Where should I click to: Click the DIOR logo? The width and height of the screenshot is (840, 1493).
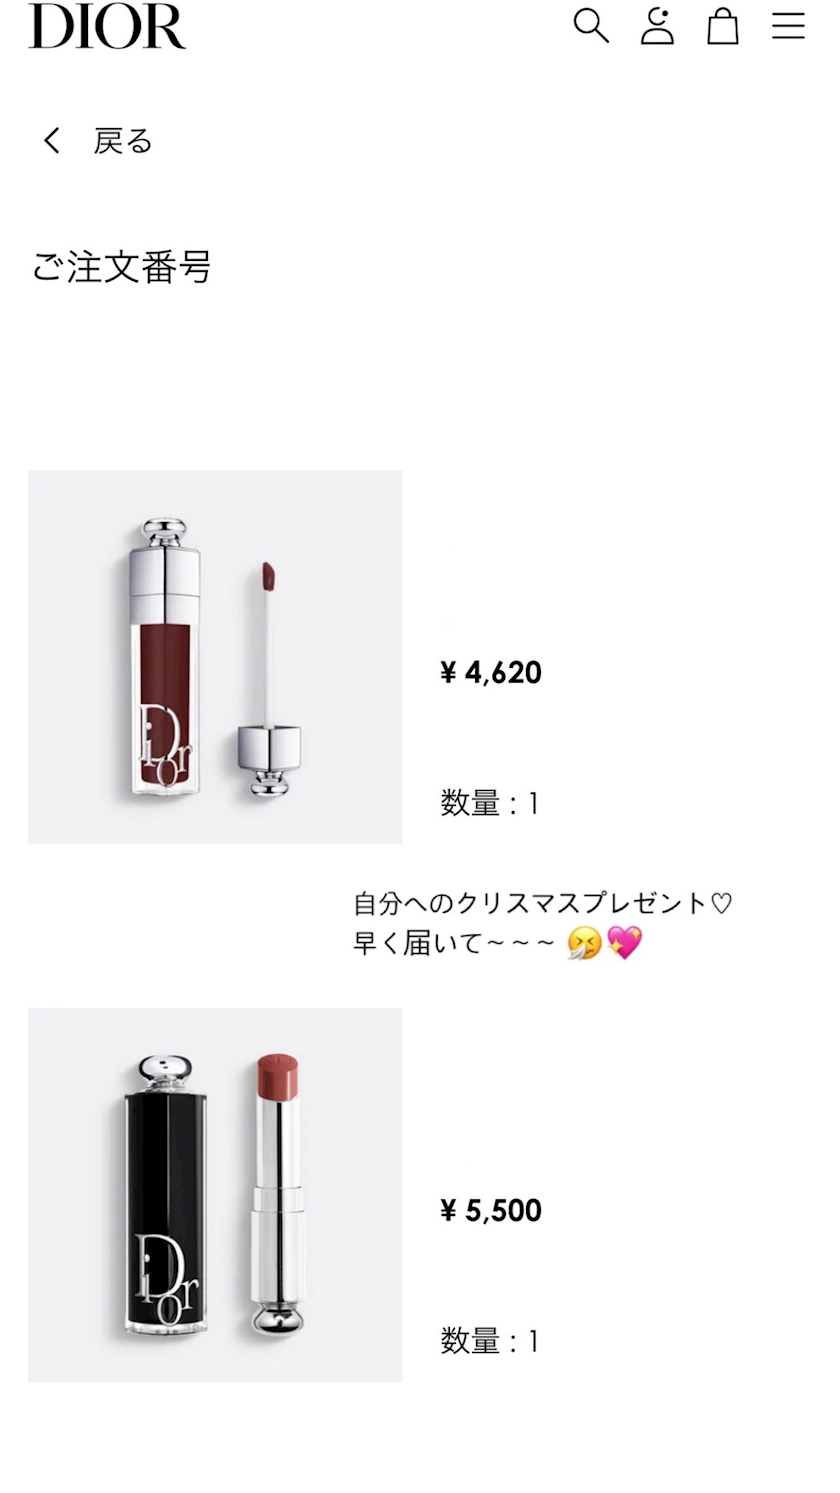pos(107,26)
